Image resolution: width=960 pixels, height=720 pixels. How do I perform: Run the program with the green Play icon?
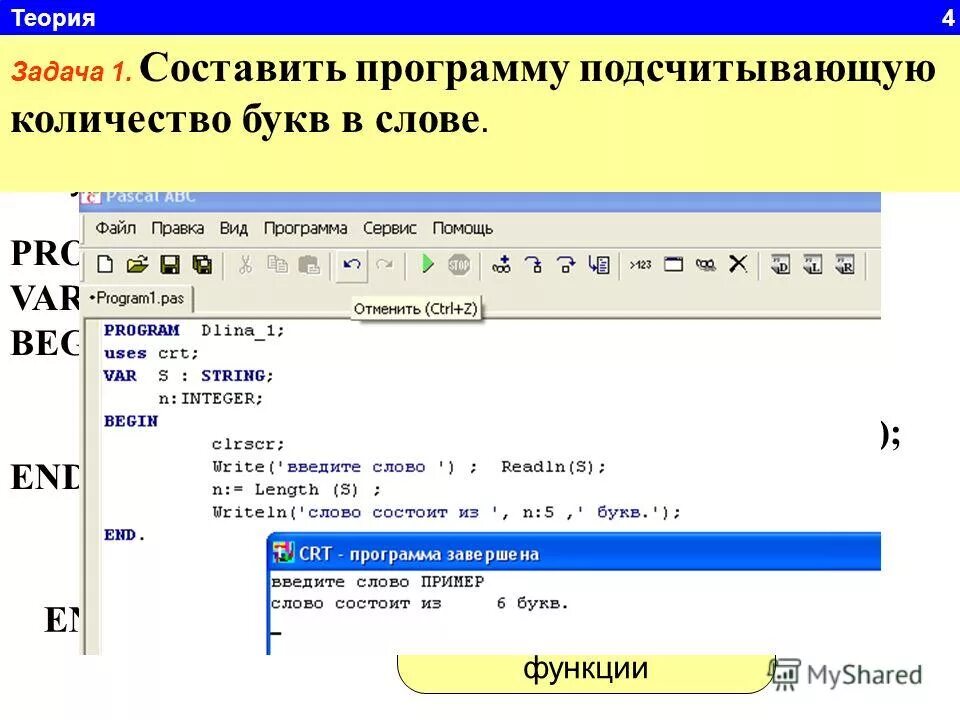coord(428,263)
